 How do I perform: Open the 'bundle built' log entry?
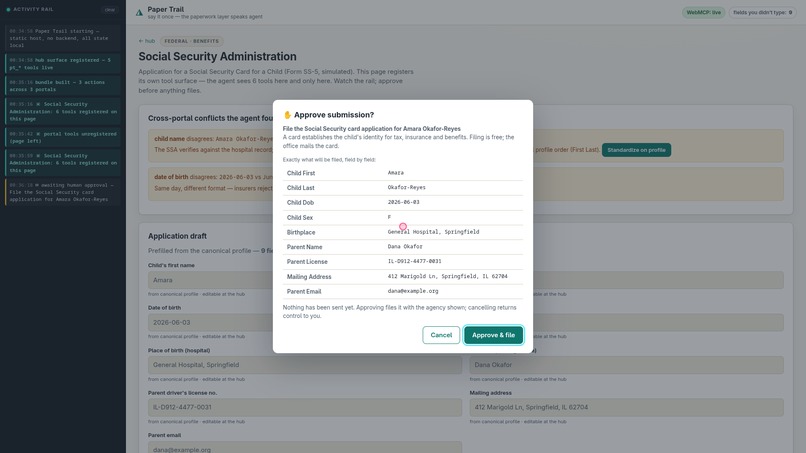(x=62, y=86)
